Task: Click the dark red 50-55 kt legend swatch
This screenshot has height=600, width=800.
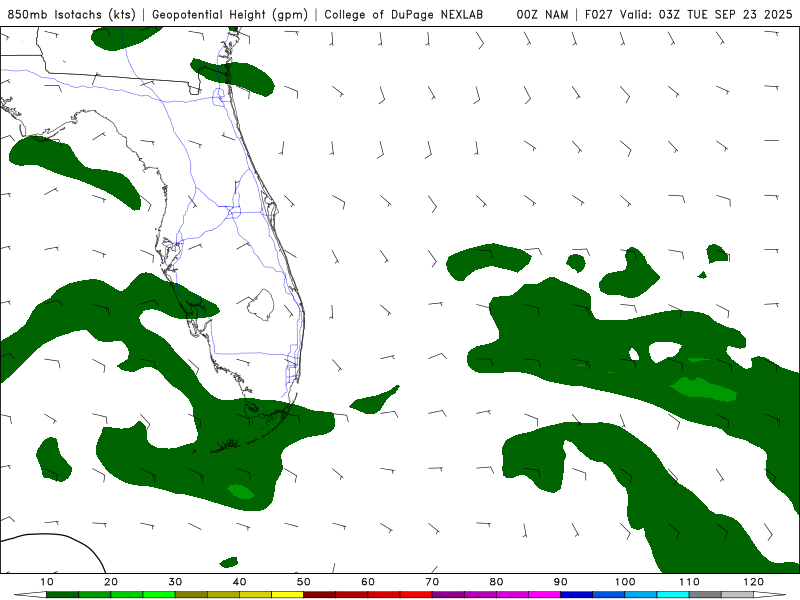Action: 319,595
